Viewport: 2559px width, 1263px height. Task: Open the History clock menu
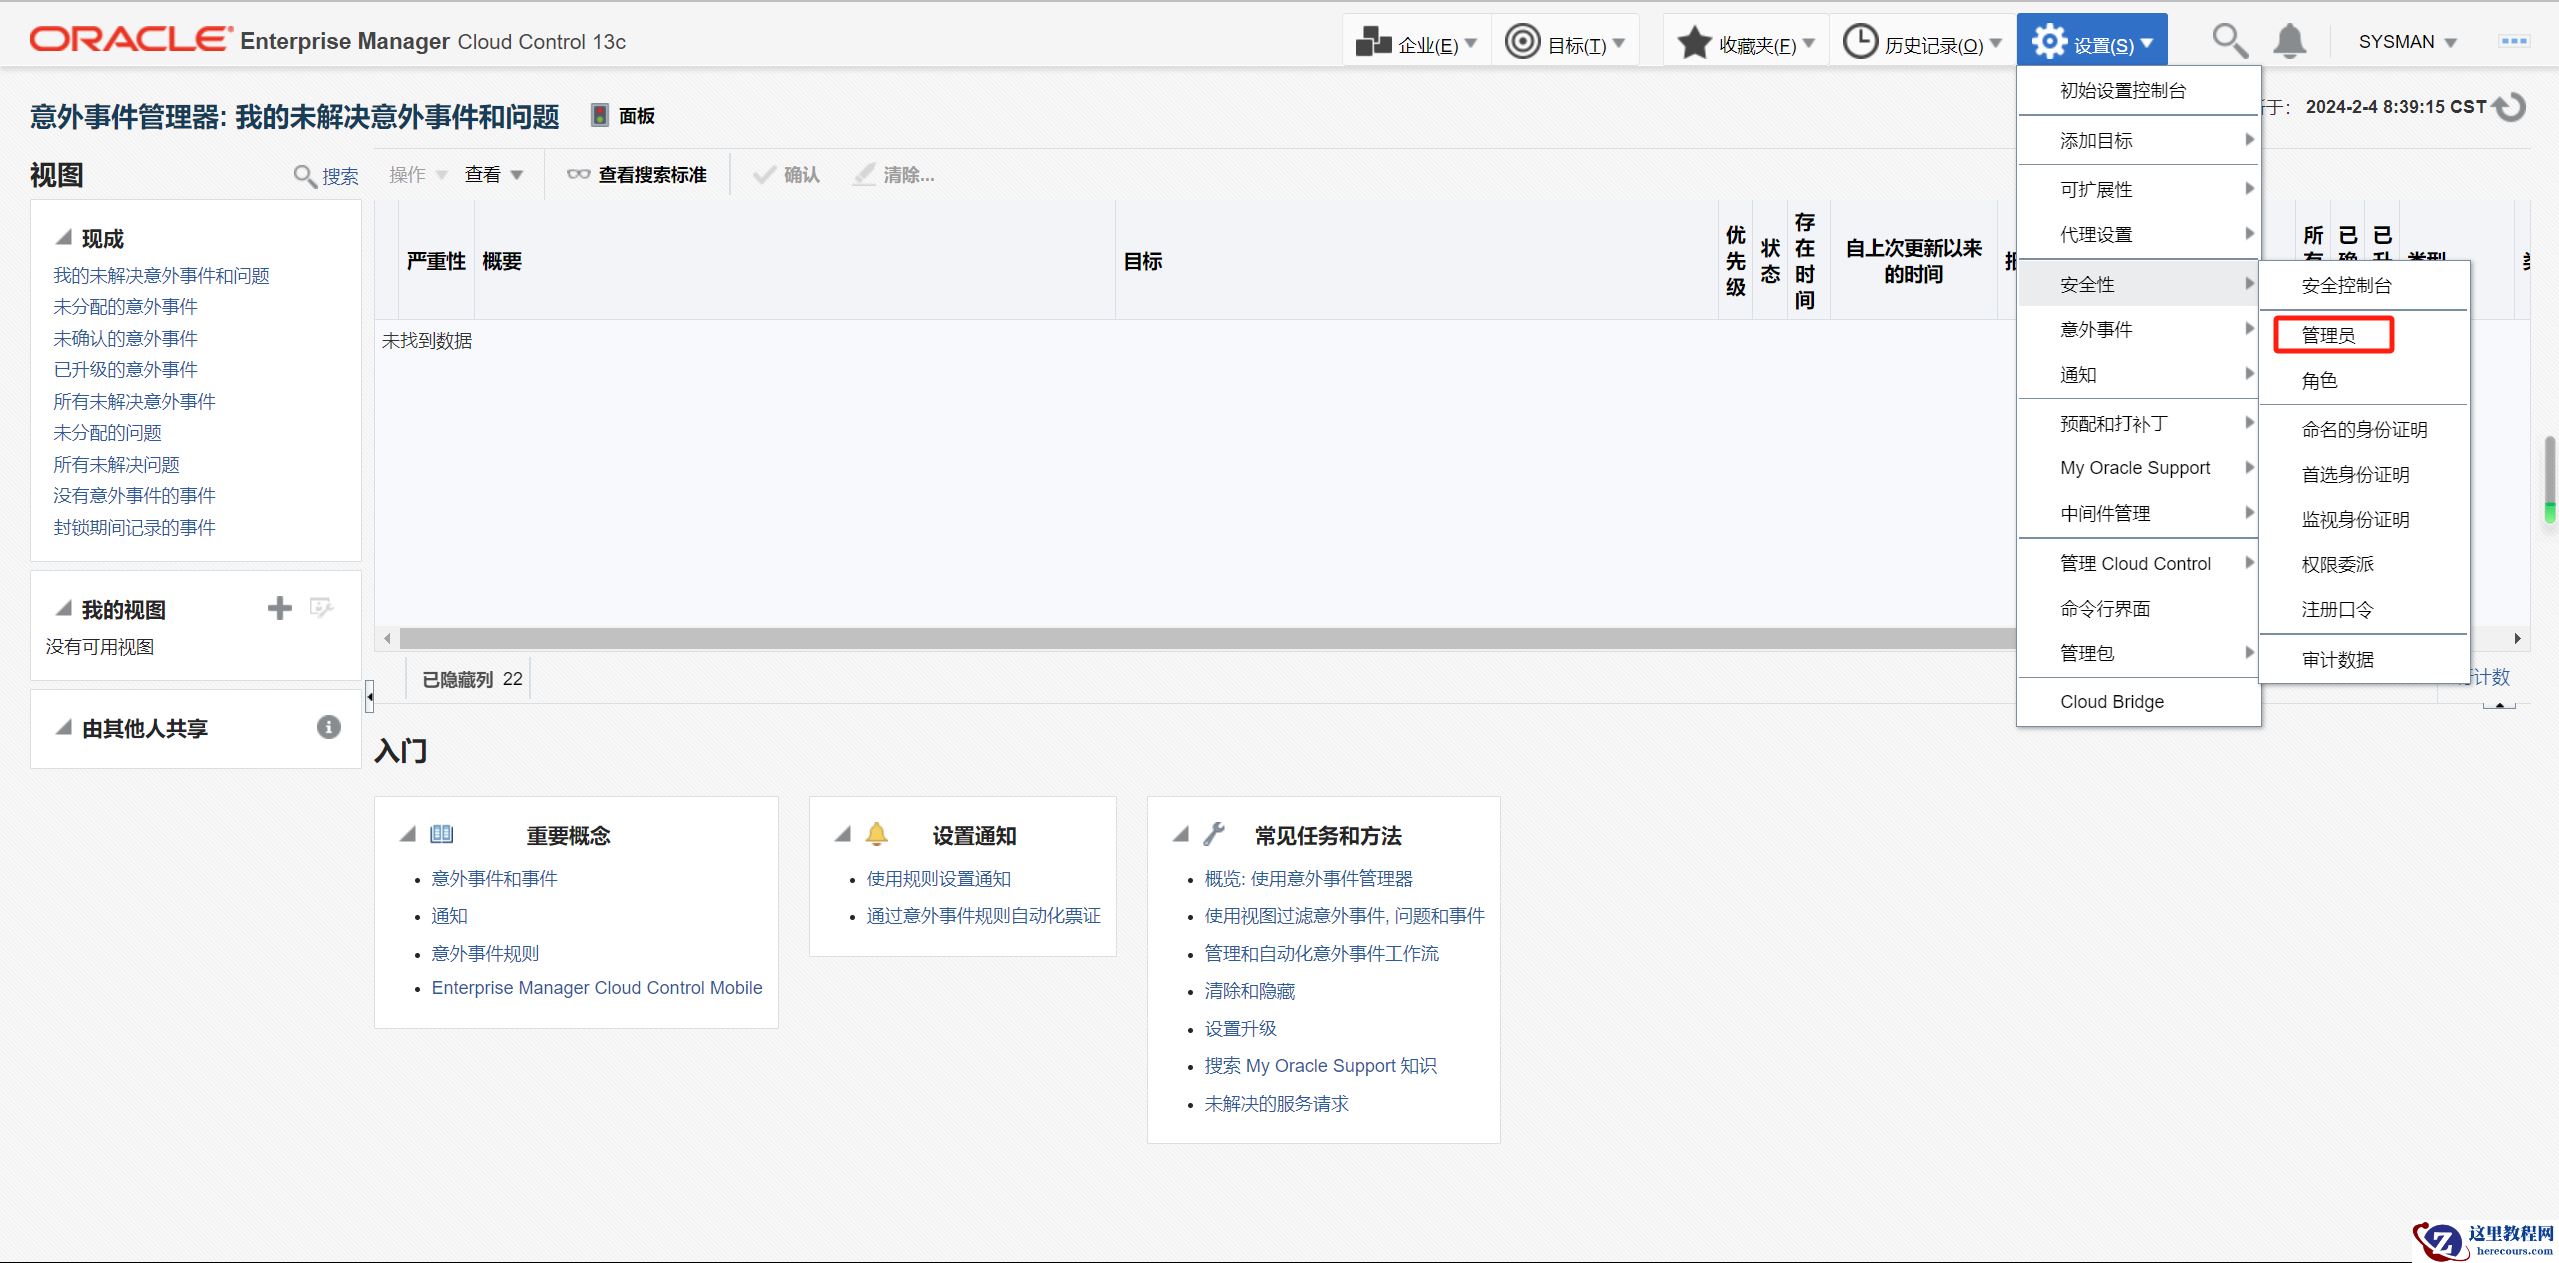1922,43
